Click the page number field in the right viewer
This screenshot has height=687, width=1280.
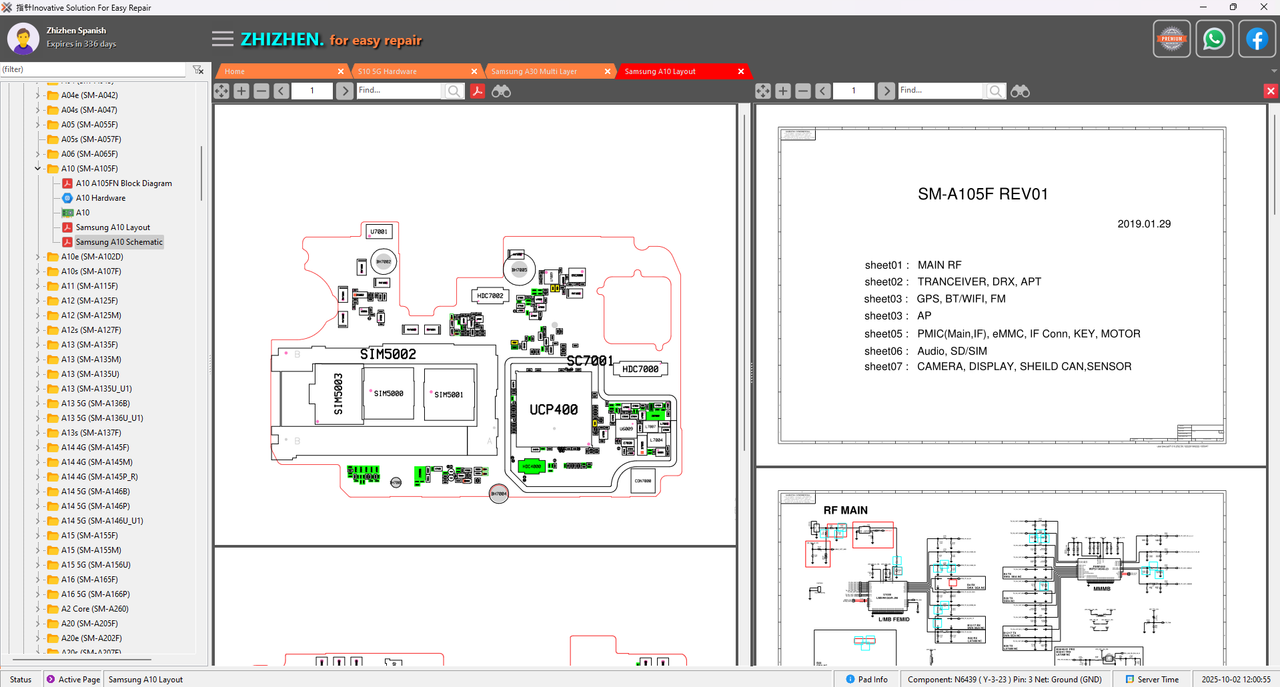(854, 91)
